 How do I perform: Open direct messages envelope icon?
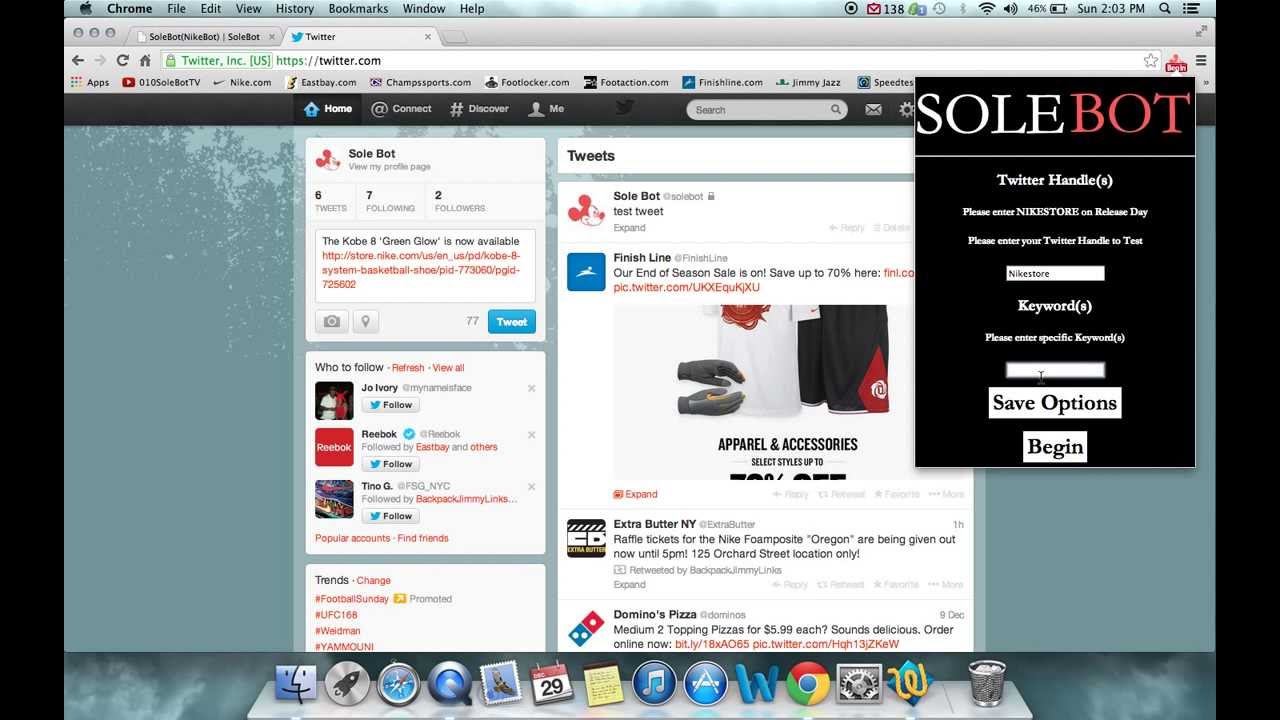tap(874, 110)
